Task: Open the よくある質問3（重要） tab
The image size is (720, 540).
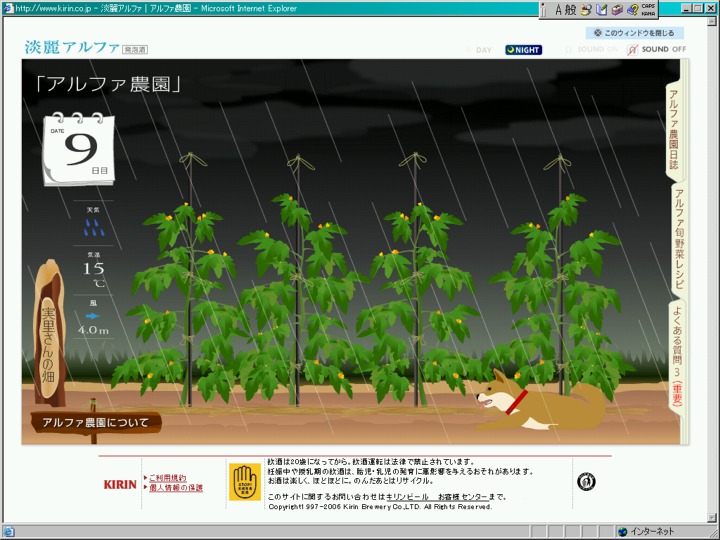Action: [x=677, y=356]
